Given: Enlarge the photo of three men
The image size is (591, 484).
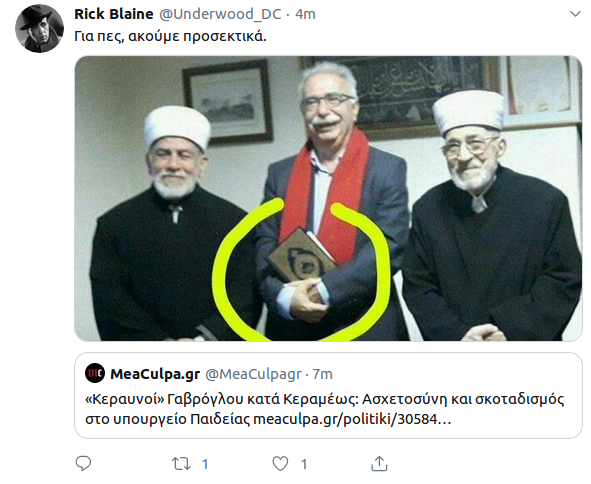Looking at the screenshot, I should 328,198.
